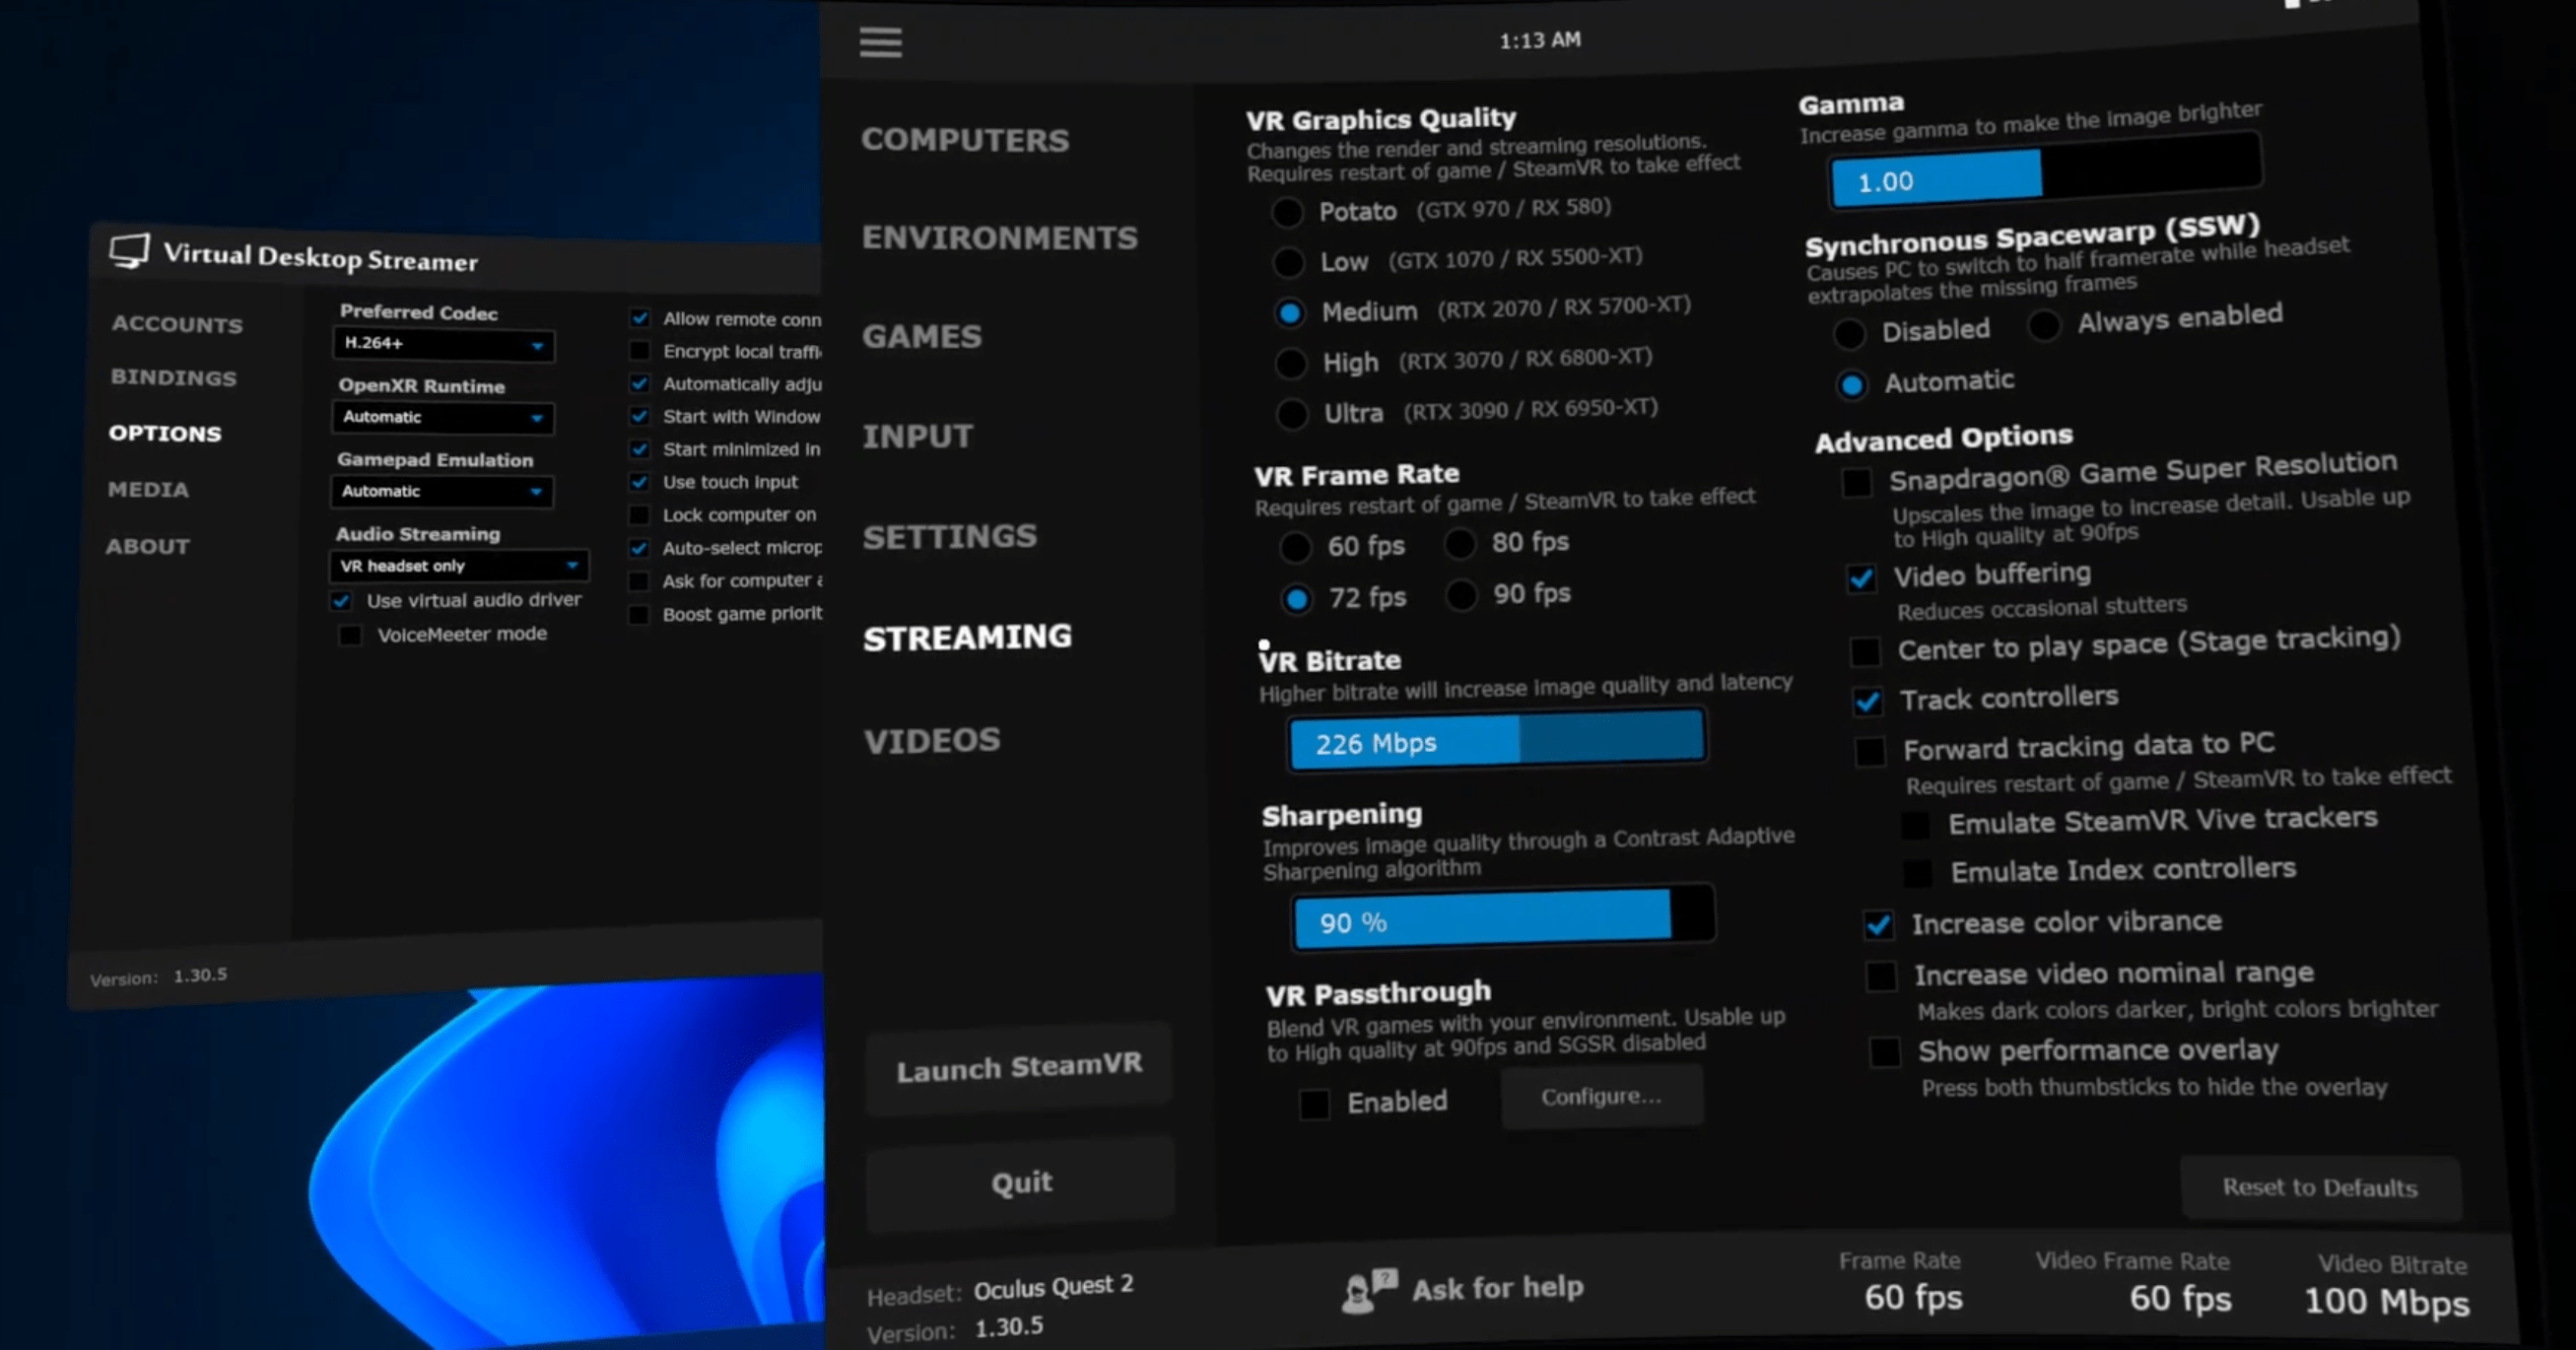Open the Preferred Codec dropdown
Image resolution: width=2576 pixels, height=1350 pixels.
click(x=443, y=344)
